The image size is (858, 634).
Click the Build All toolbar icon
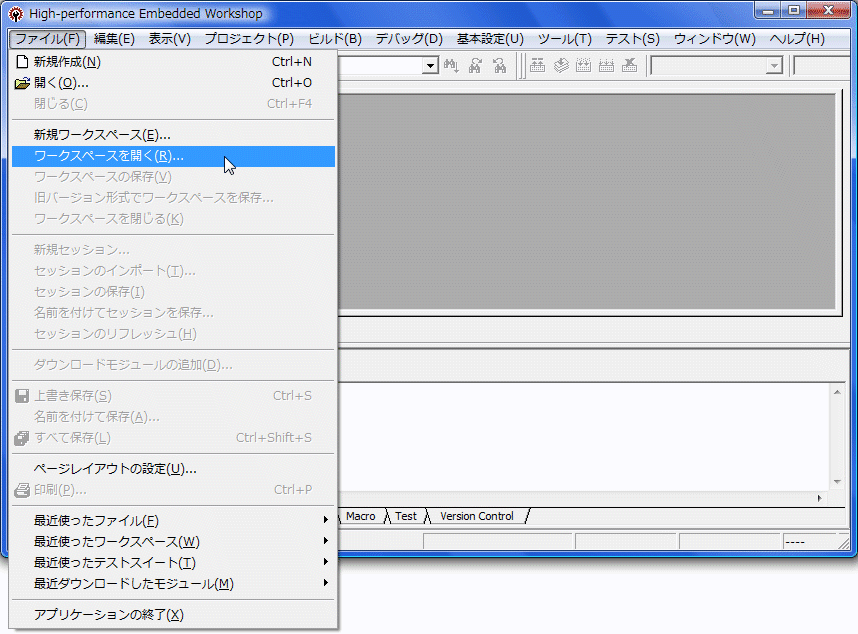(x=584, y=65)
